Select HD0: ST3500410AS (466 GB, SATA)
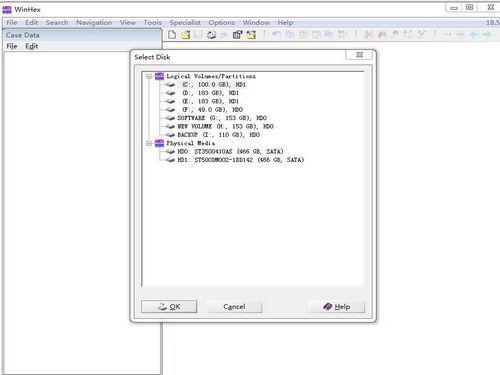This screenshot has height=375, width=500. 230,152
